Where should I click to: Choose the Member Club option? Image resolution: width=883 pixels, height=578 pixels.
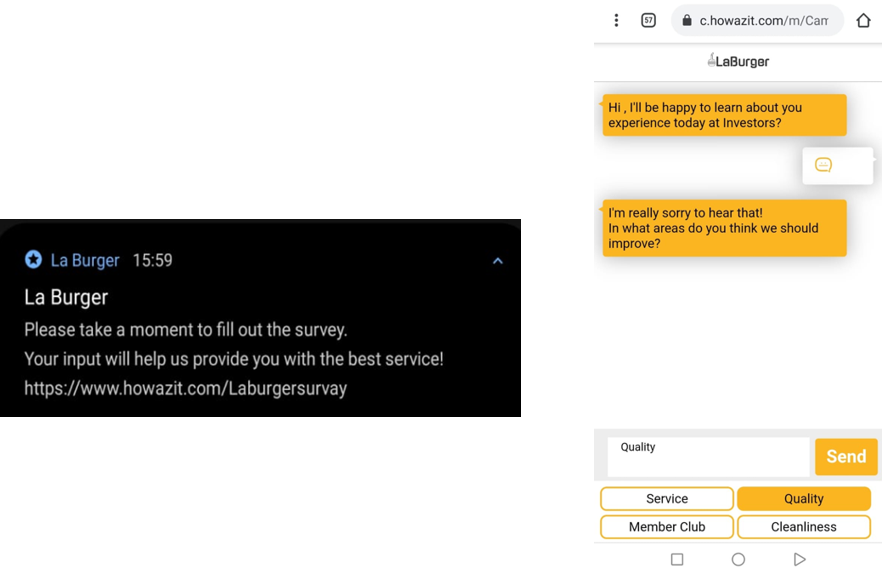667,527
